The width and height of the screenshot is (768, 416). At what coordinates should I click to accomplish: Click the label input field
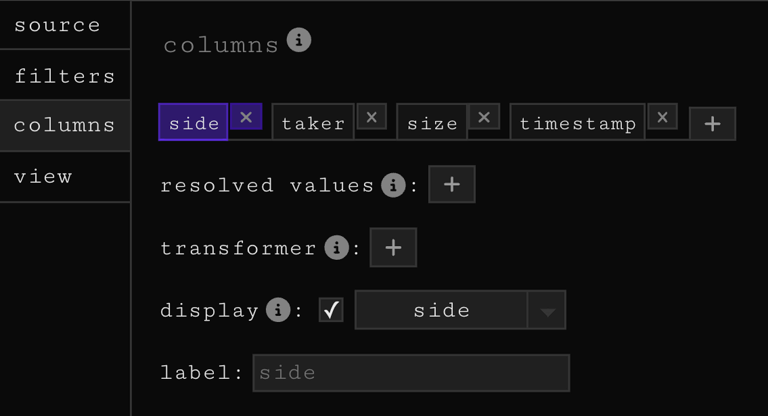coord(410,373)
